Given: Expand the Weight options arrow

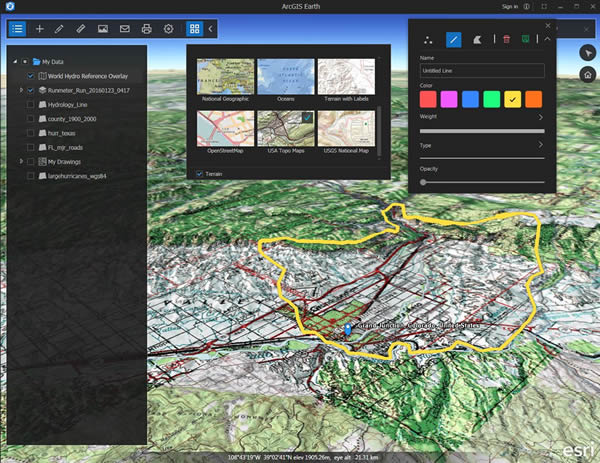Looking at the screenshot, I should 541,117.
